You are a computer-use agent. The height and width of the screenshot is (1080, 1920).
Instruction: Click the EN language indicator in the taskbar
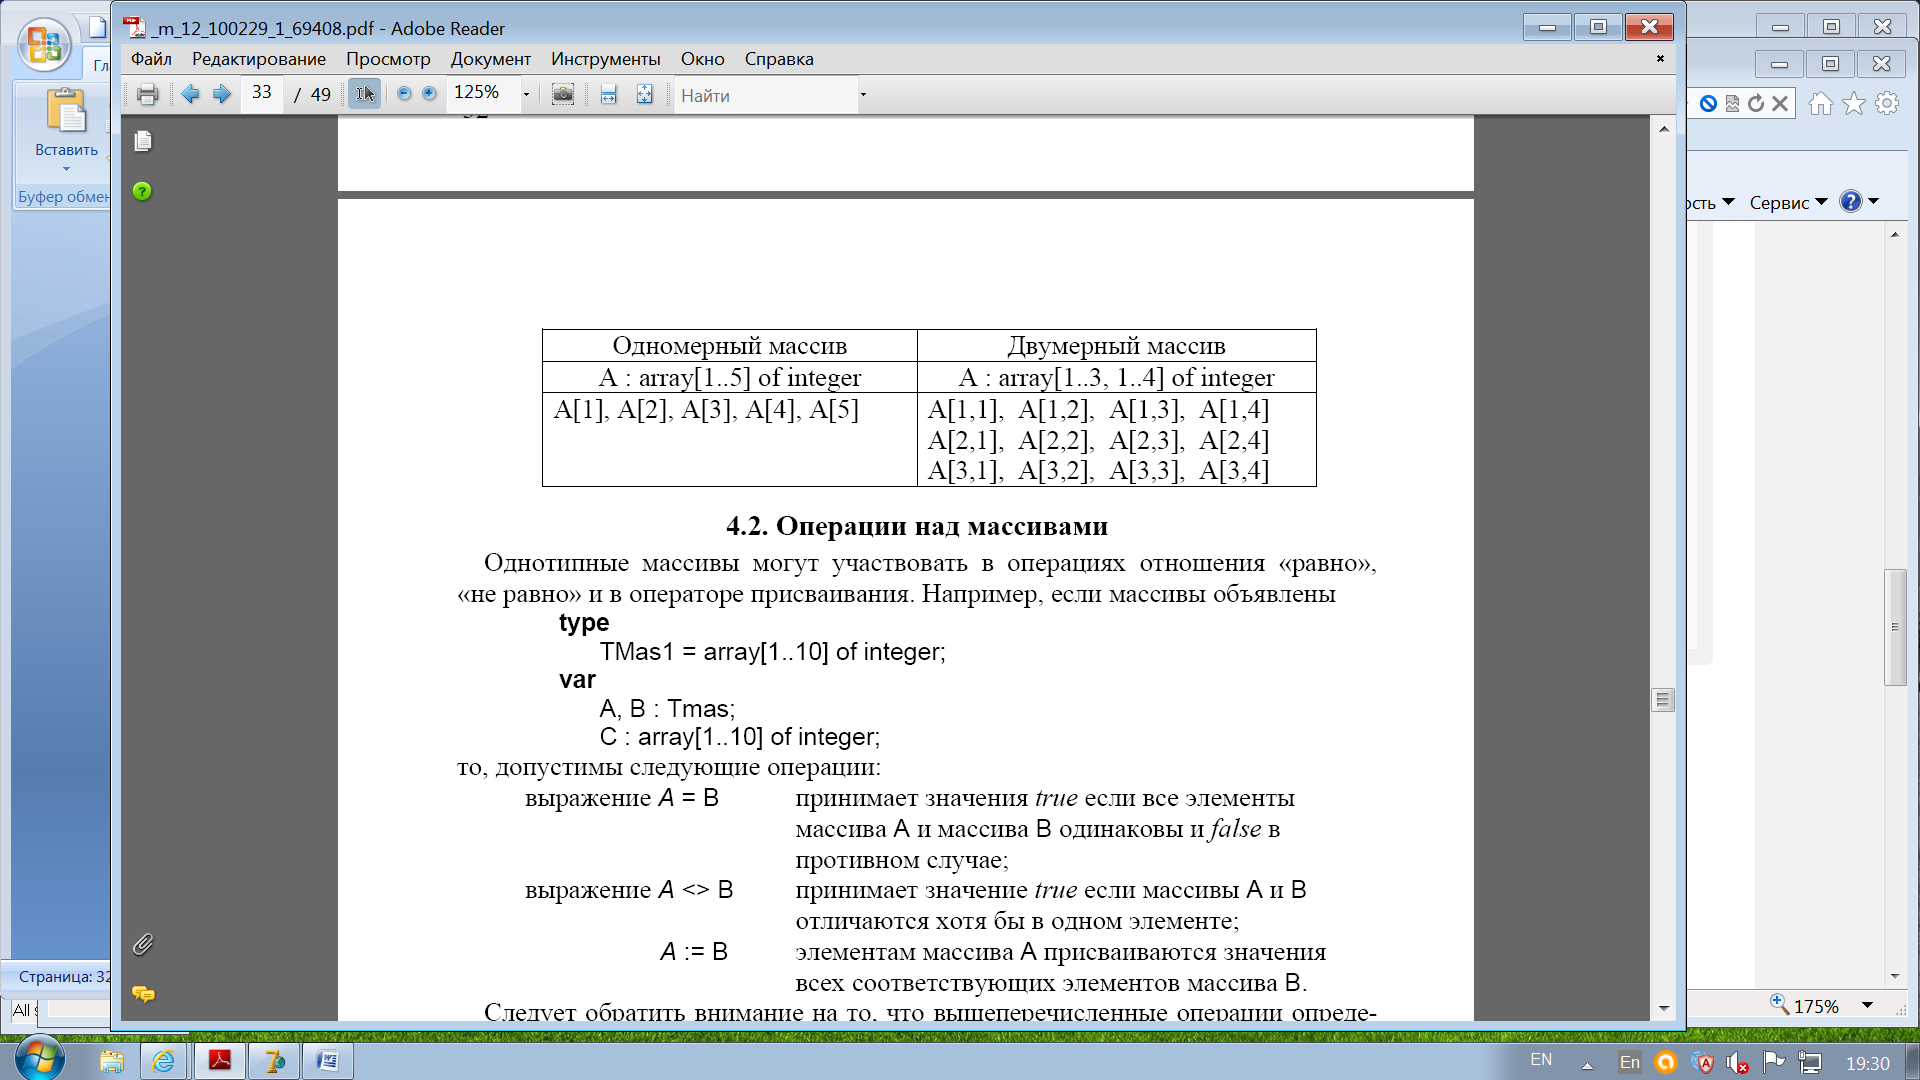coord(1541,1060)
